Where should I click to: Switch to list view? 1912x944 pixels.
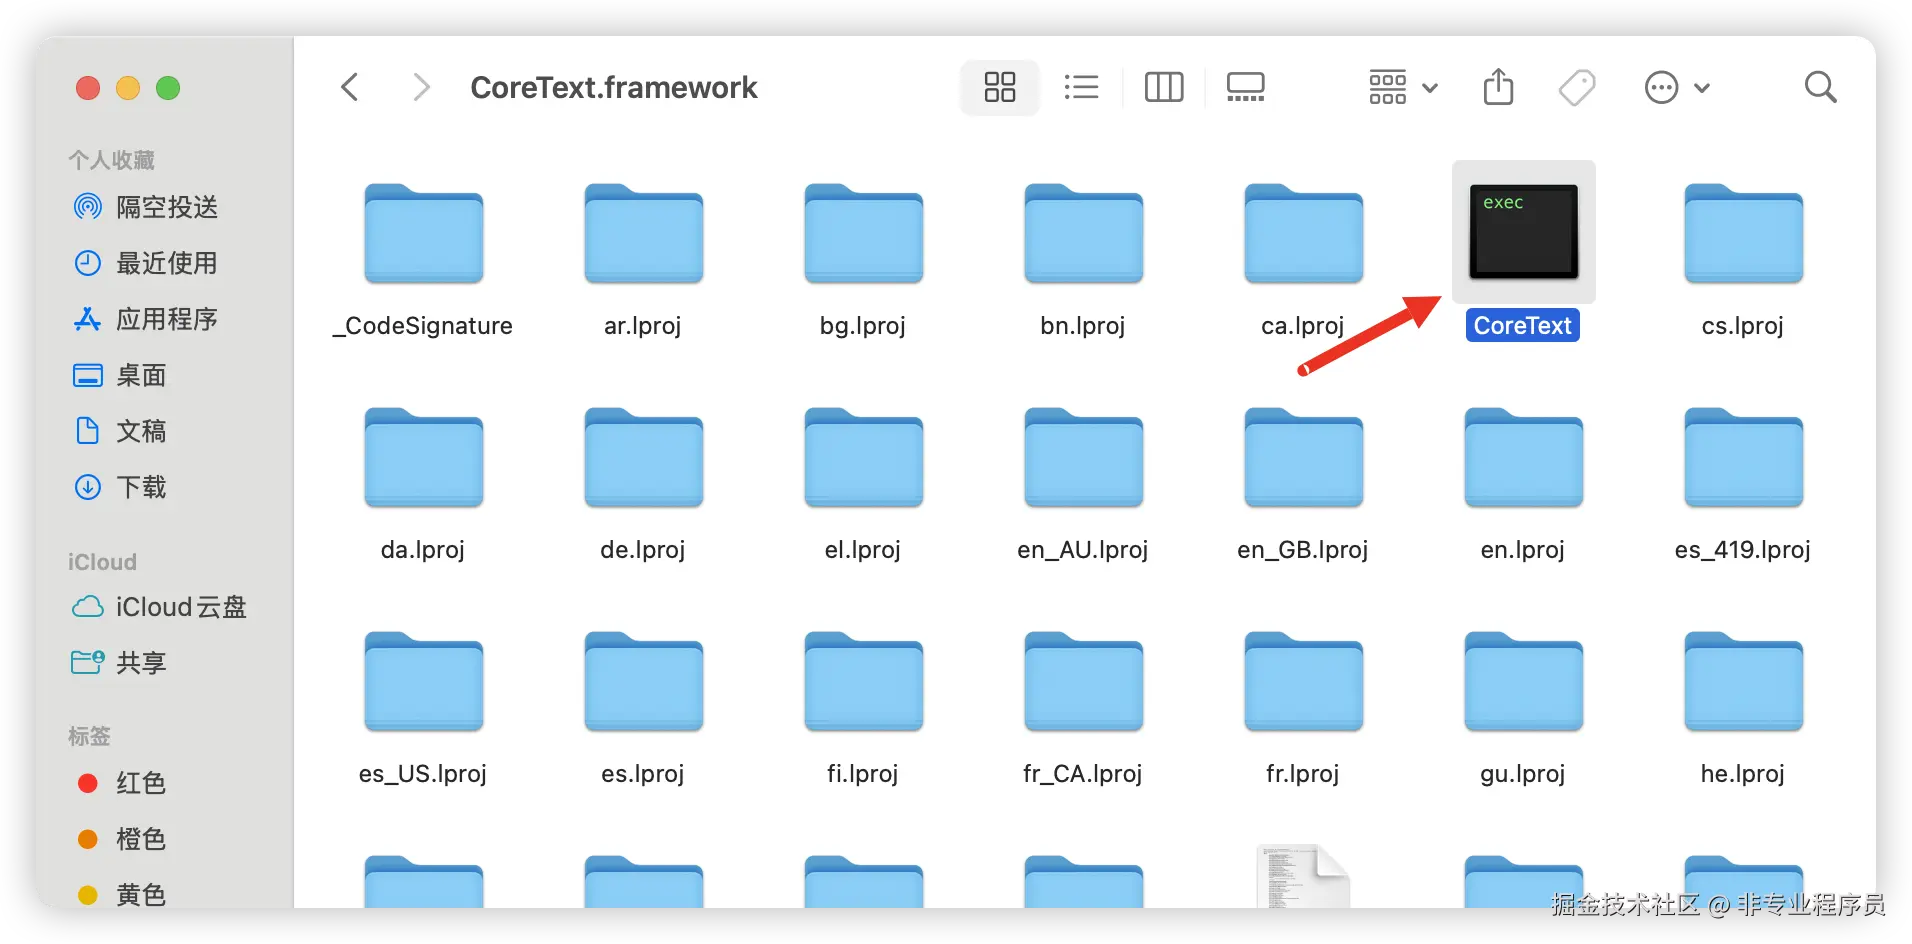click(1081, 87)
